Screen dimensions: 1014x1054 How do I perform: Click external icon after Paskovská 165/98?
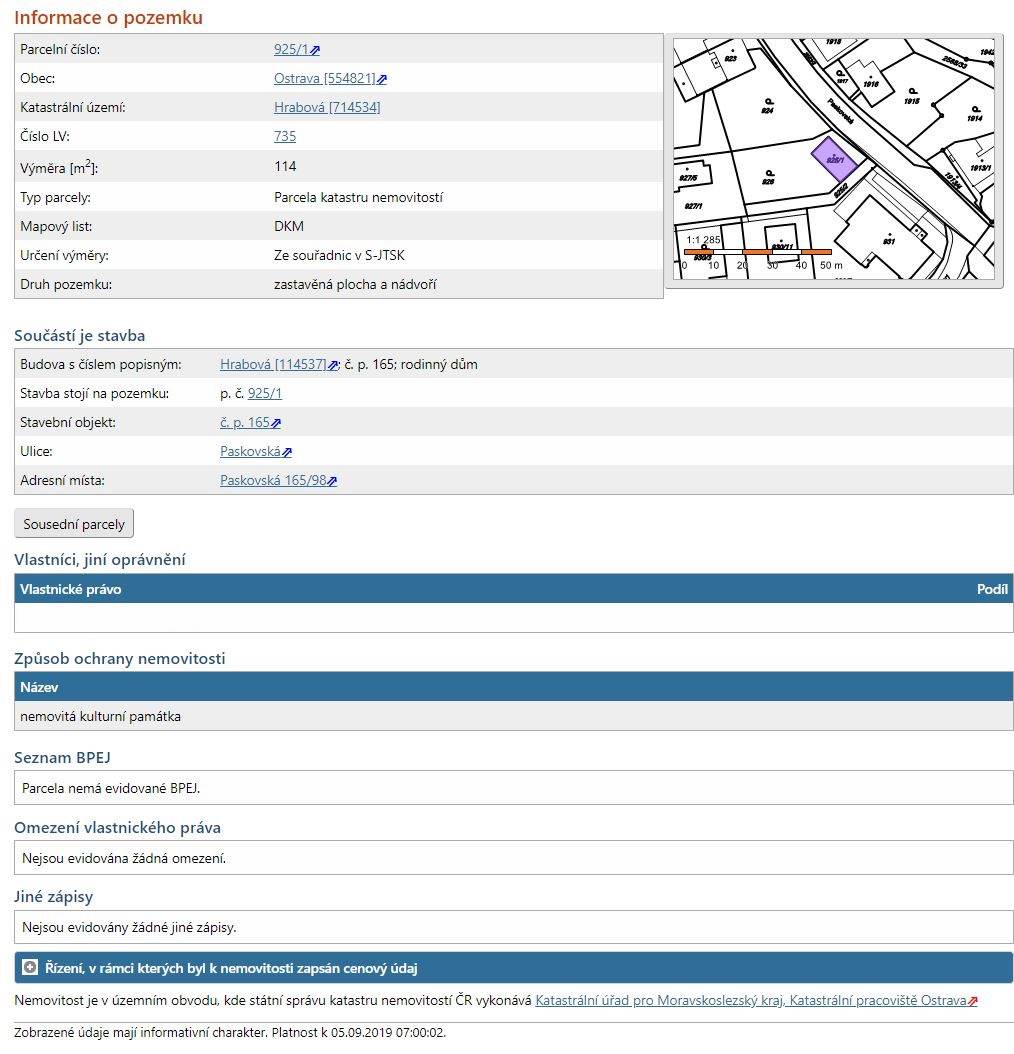[332, 481]
